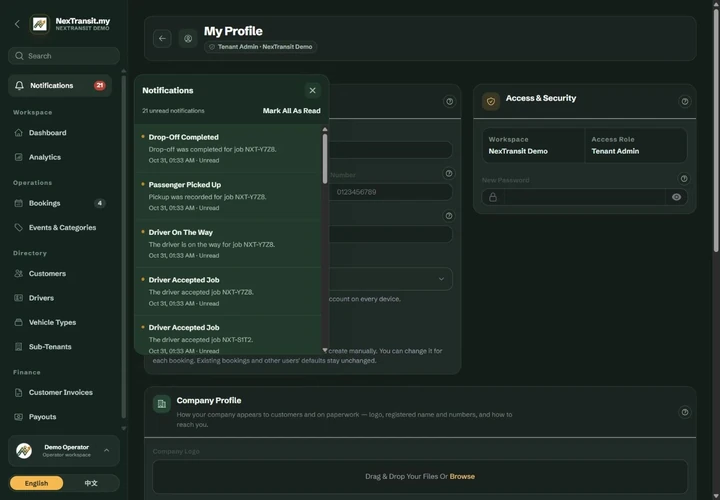Open help for Company Profile section
Screen dimensions: 720x500
point(685,412)
